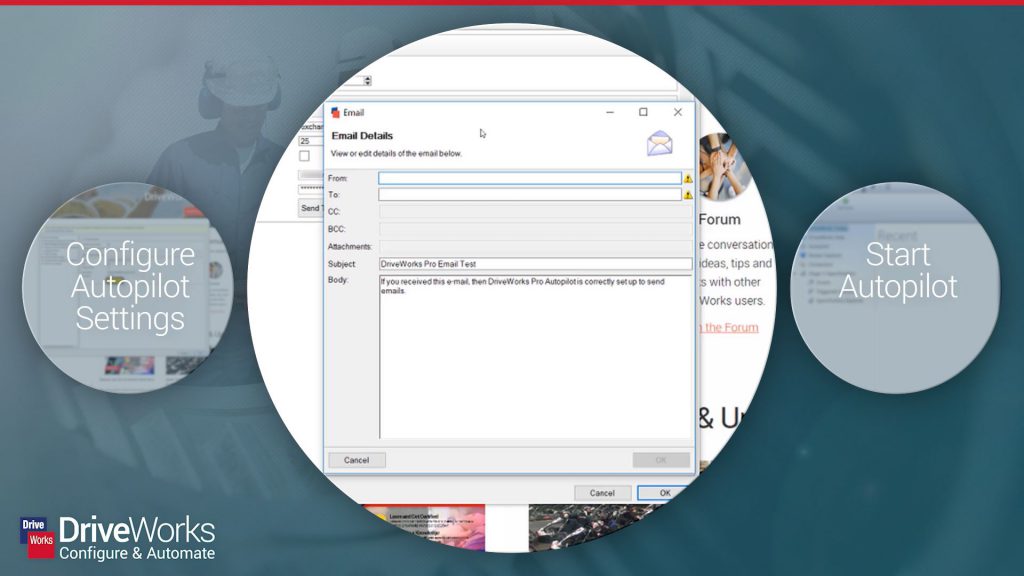This screenshot has width=1024, height=576.
Task: Click the Send Test button behind dialog
Action: [312, 208]
